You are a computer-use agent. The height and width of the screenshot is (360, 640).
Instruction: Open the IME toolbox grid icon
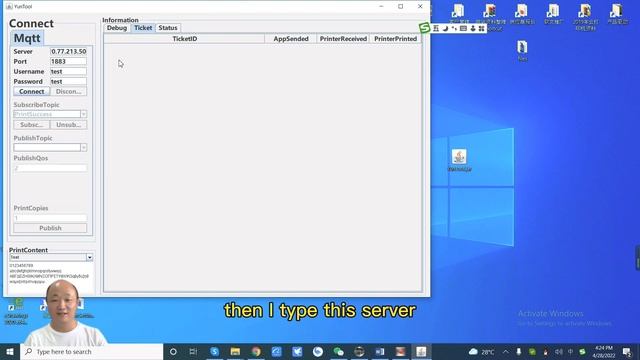[482, 28]
